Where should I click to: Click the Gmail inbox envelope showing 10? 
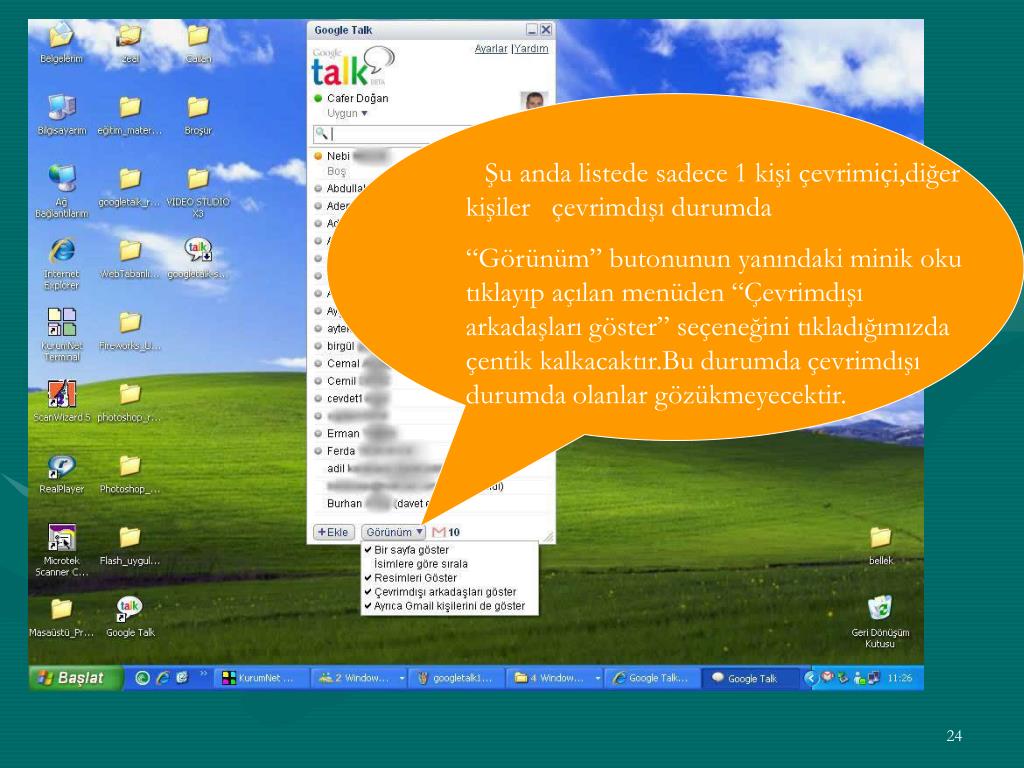pos(446,532)
